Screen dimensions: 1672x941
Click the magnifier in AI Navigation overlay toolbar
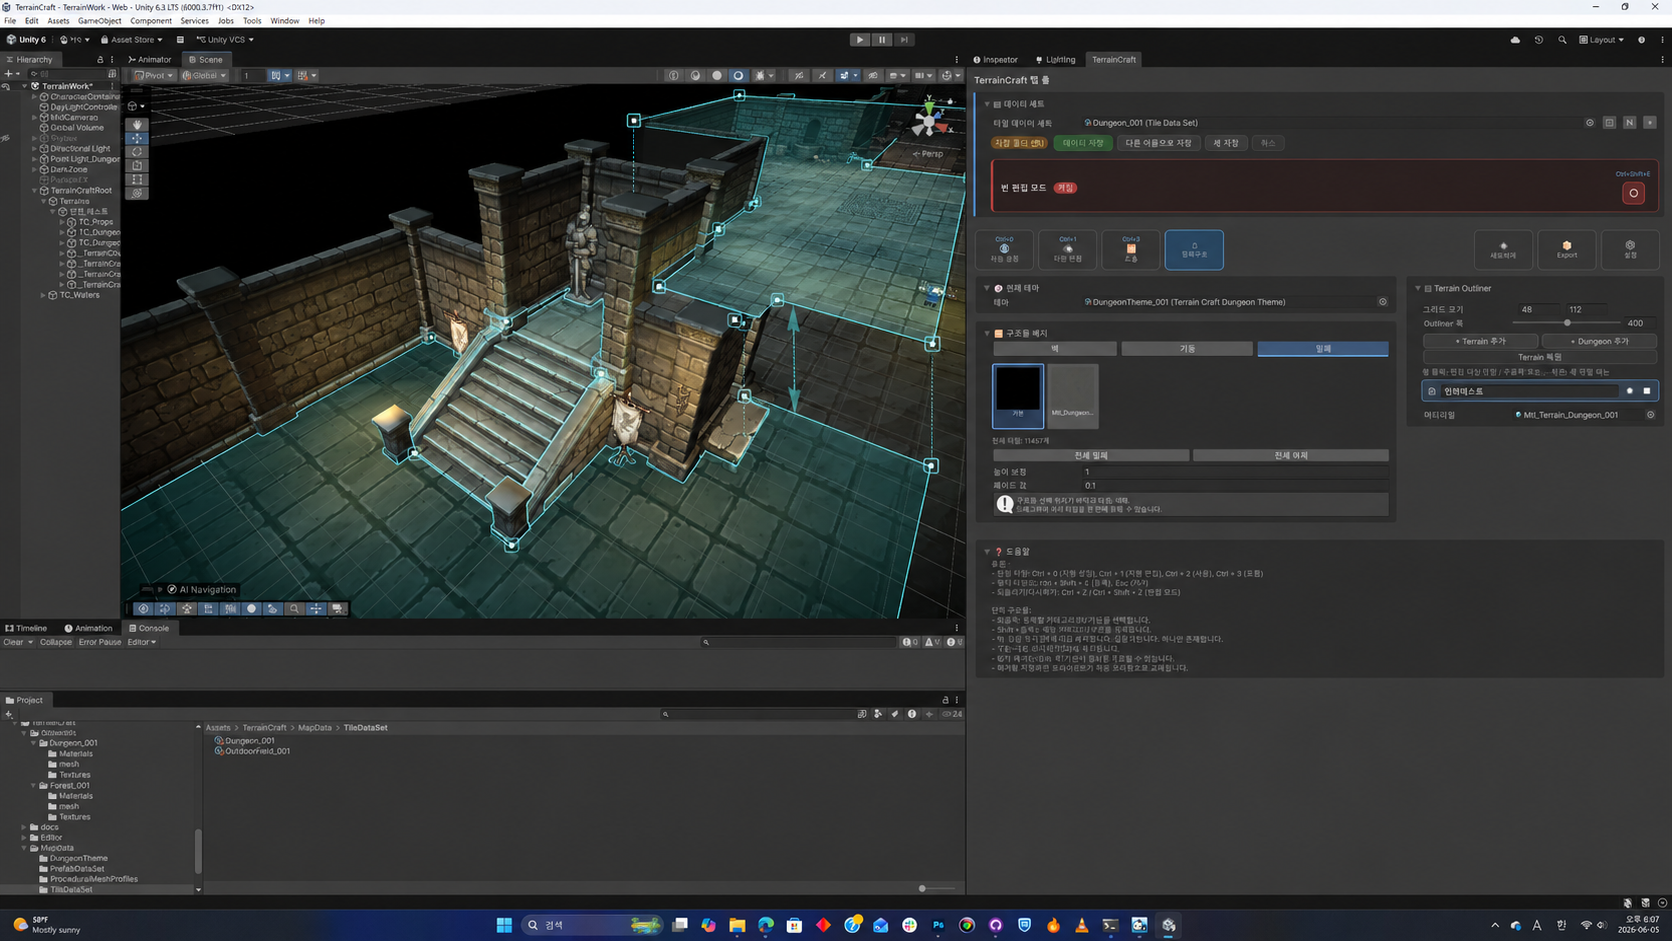tap(294, 609)
